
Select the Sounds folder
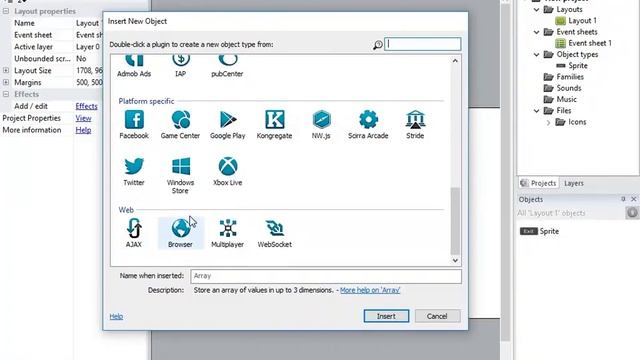(562, 88)
